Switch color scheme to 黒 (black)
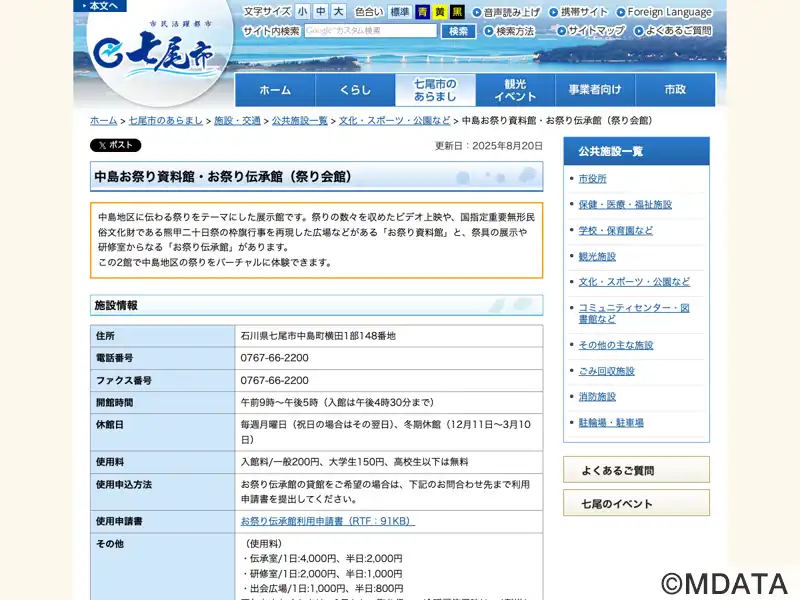 click(457, 12)
